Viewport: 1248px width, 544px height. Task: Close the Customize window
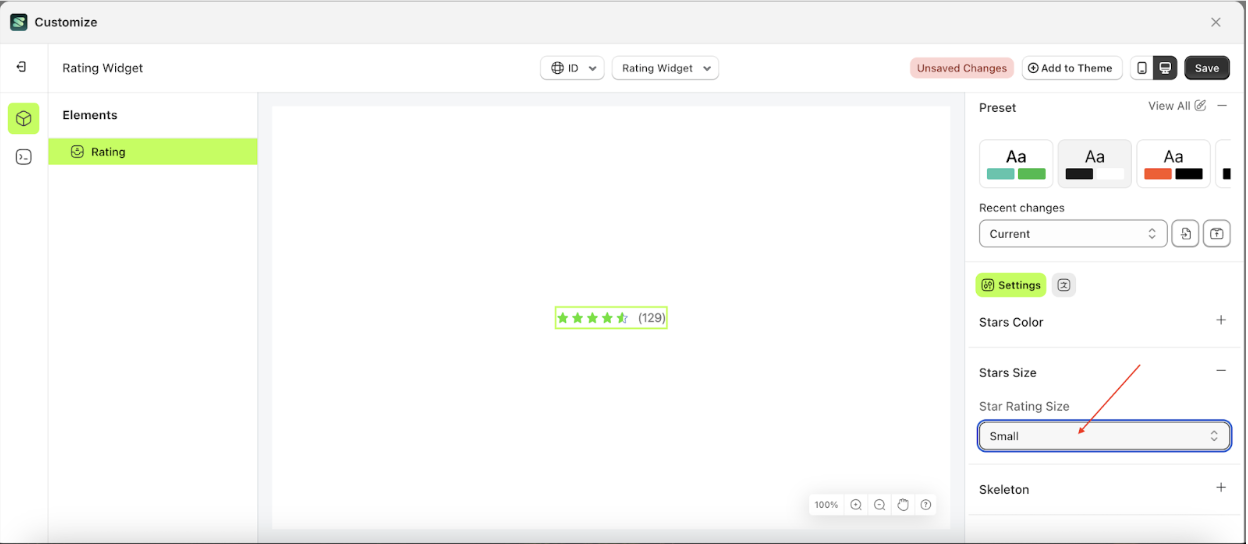(1216, 22)
